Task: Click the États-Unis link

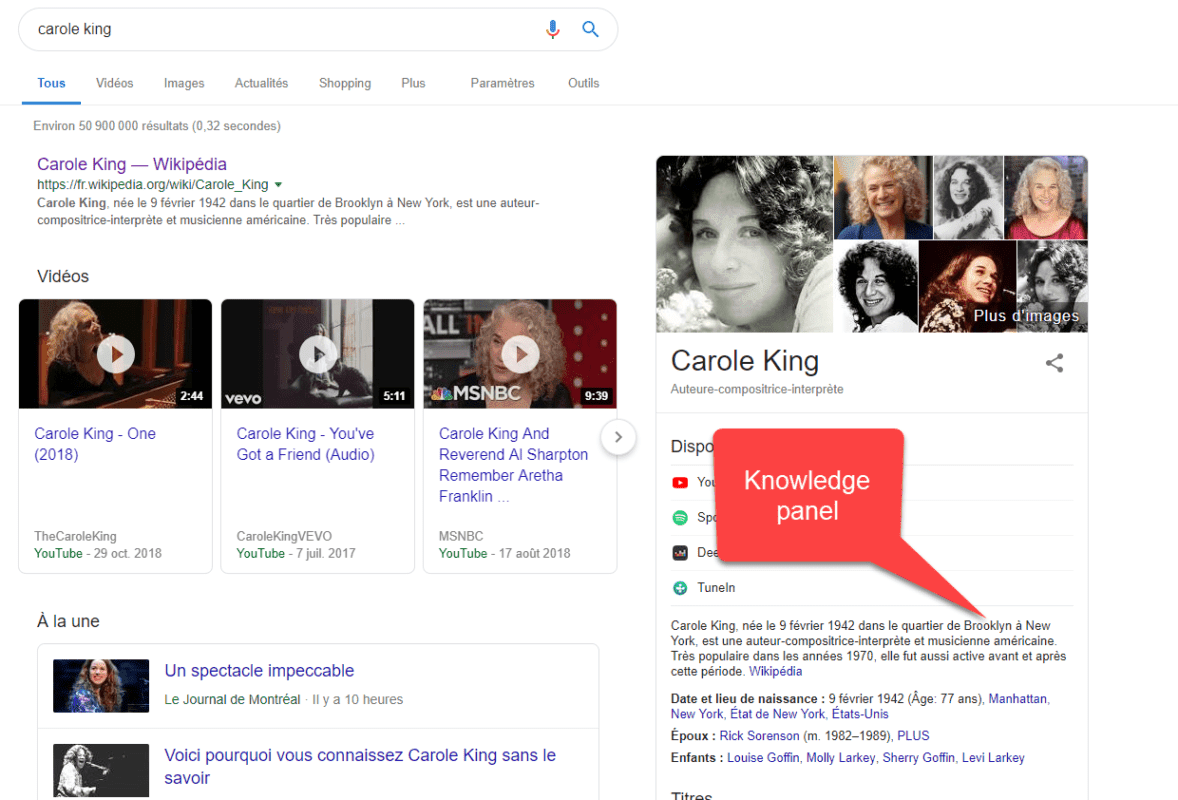Action: pos(860,714)
